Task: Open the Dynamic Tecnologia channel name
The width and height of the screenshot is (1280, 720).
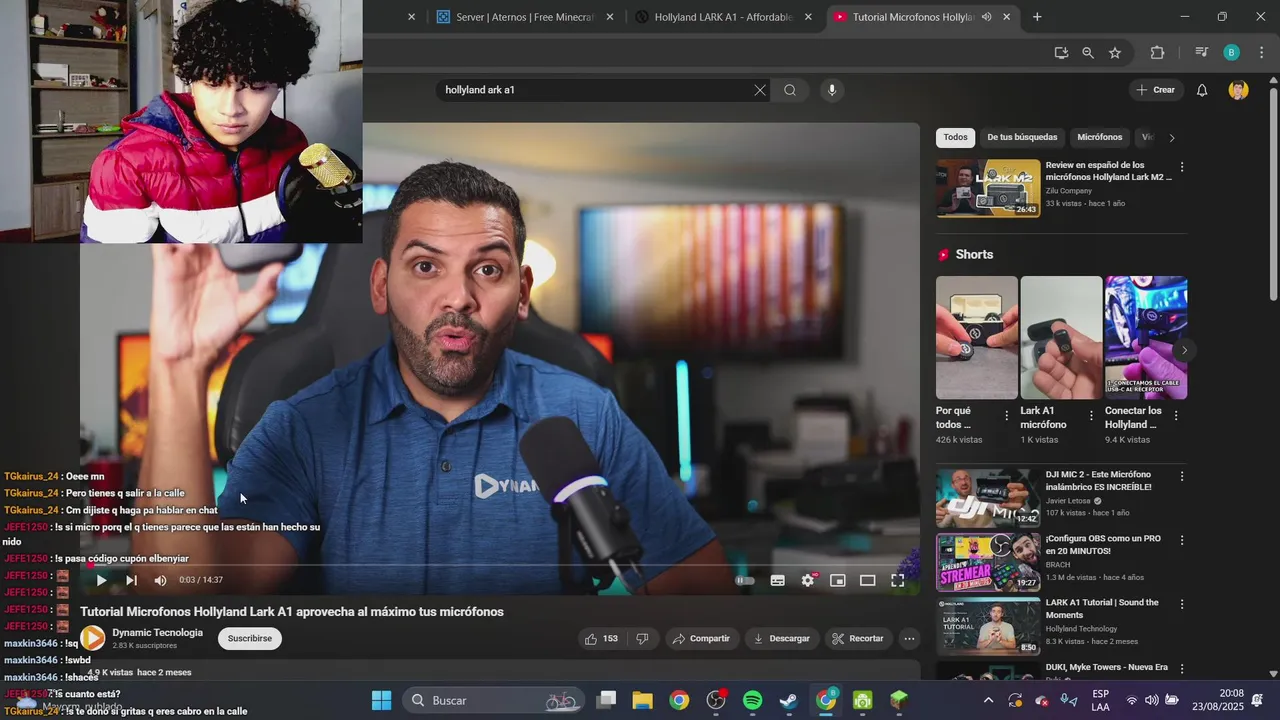Action: 157,632
